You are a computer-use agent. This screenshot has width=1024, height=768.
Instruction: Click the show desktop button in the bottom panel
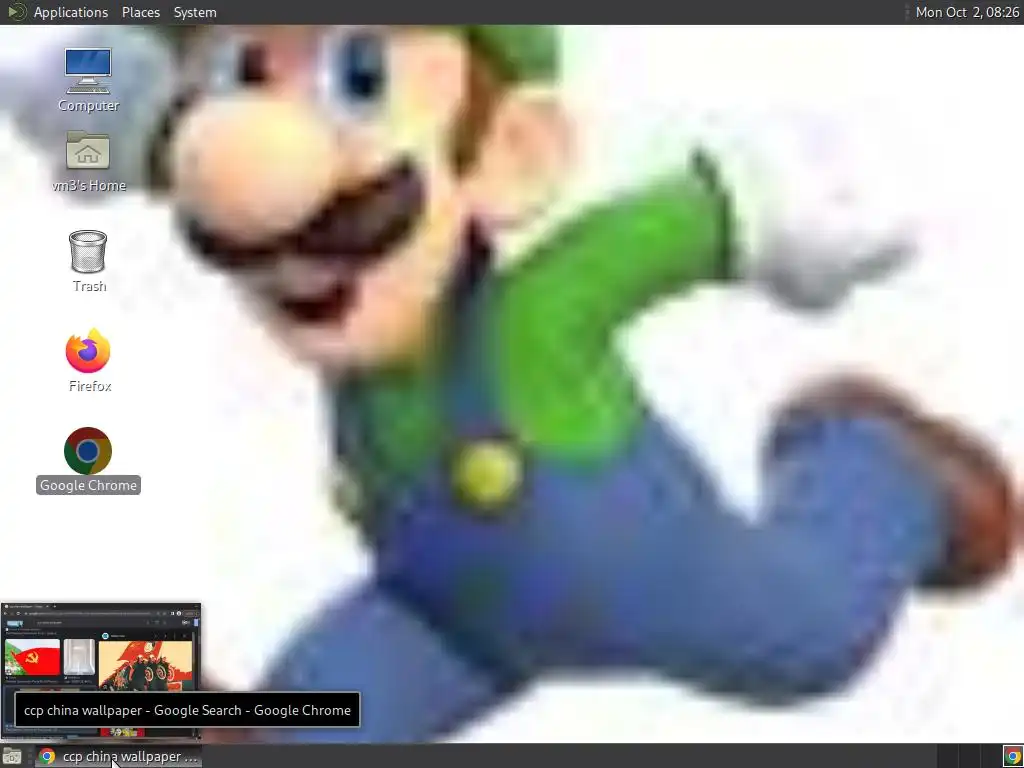pos(12,756)
